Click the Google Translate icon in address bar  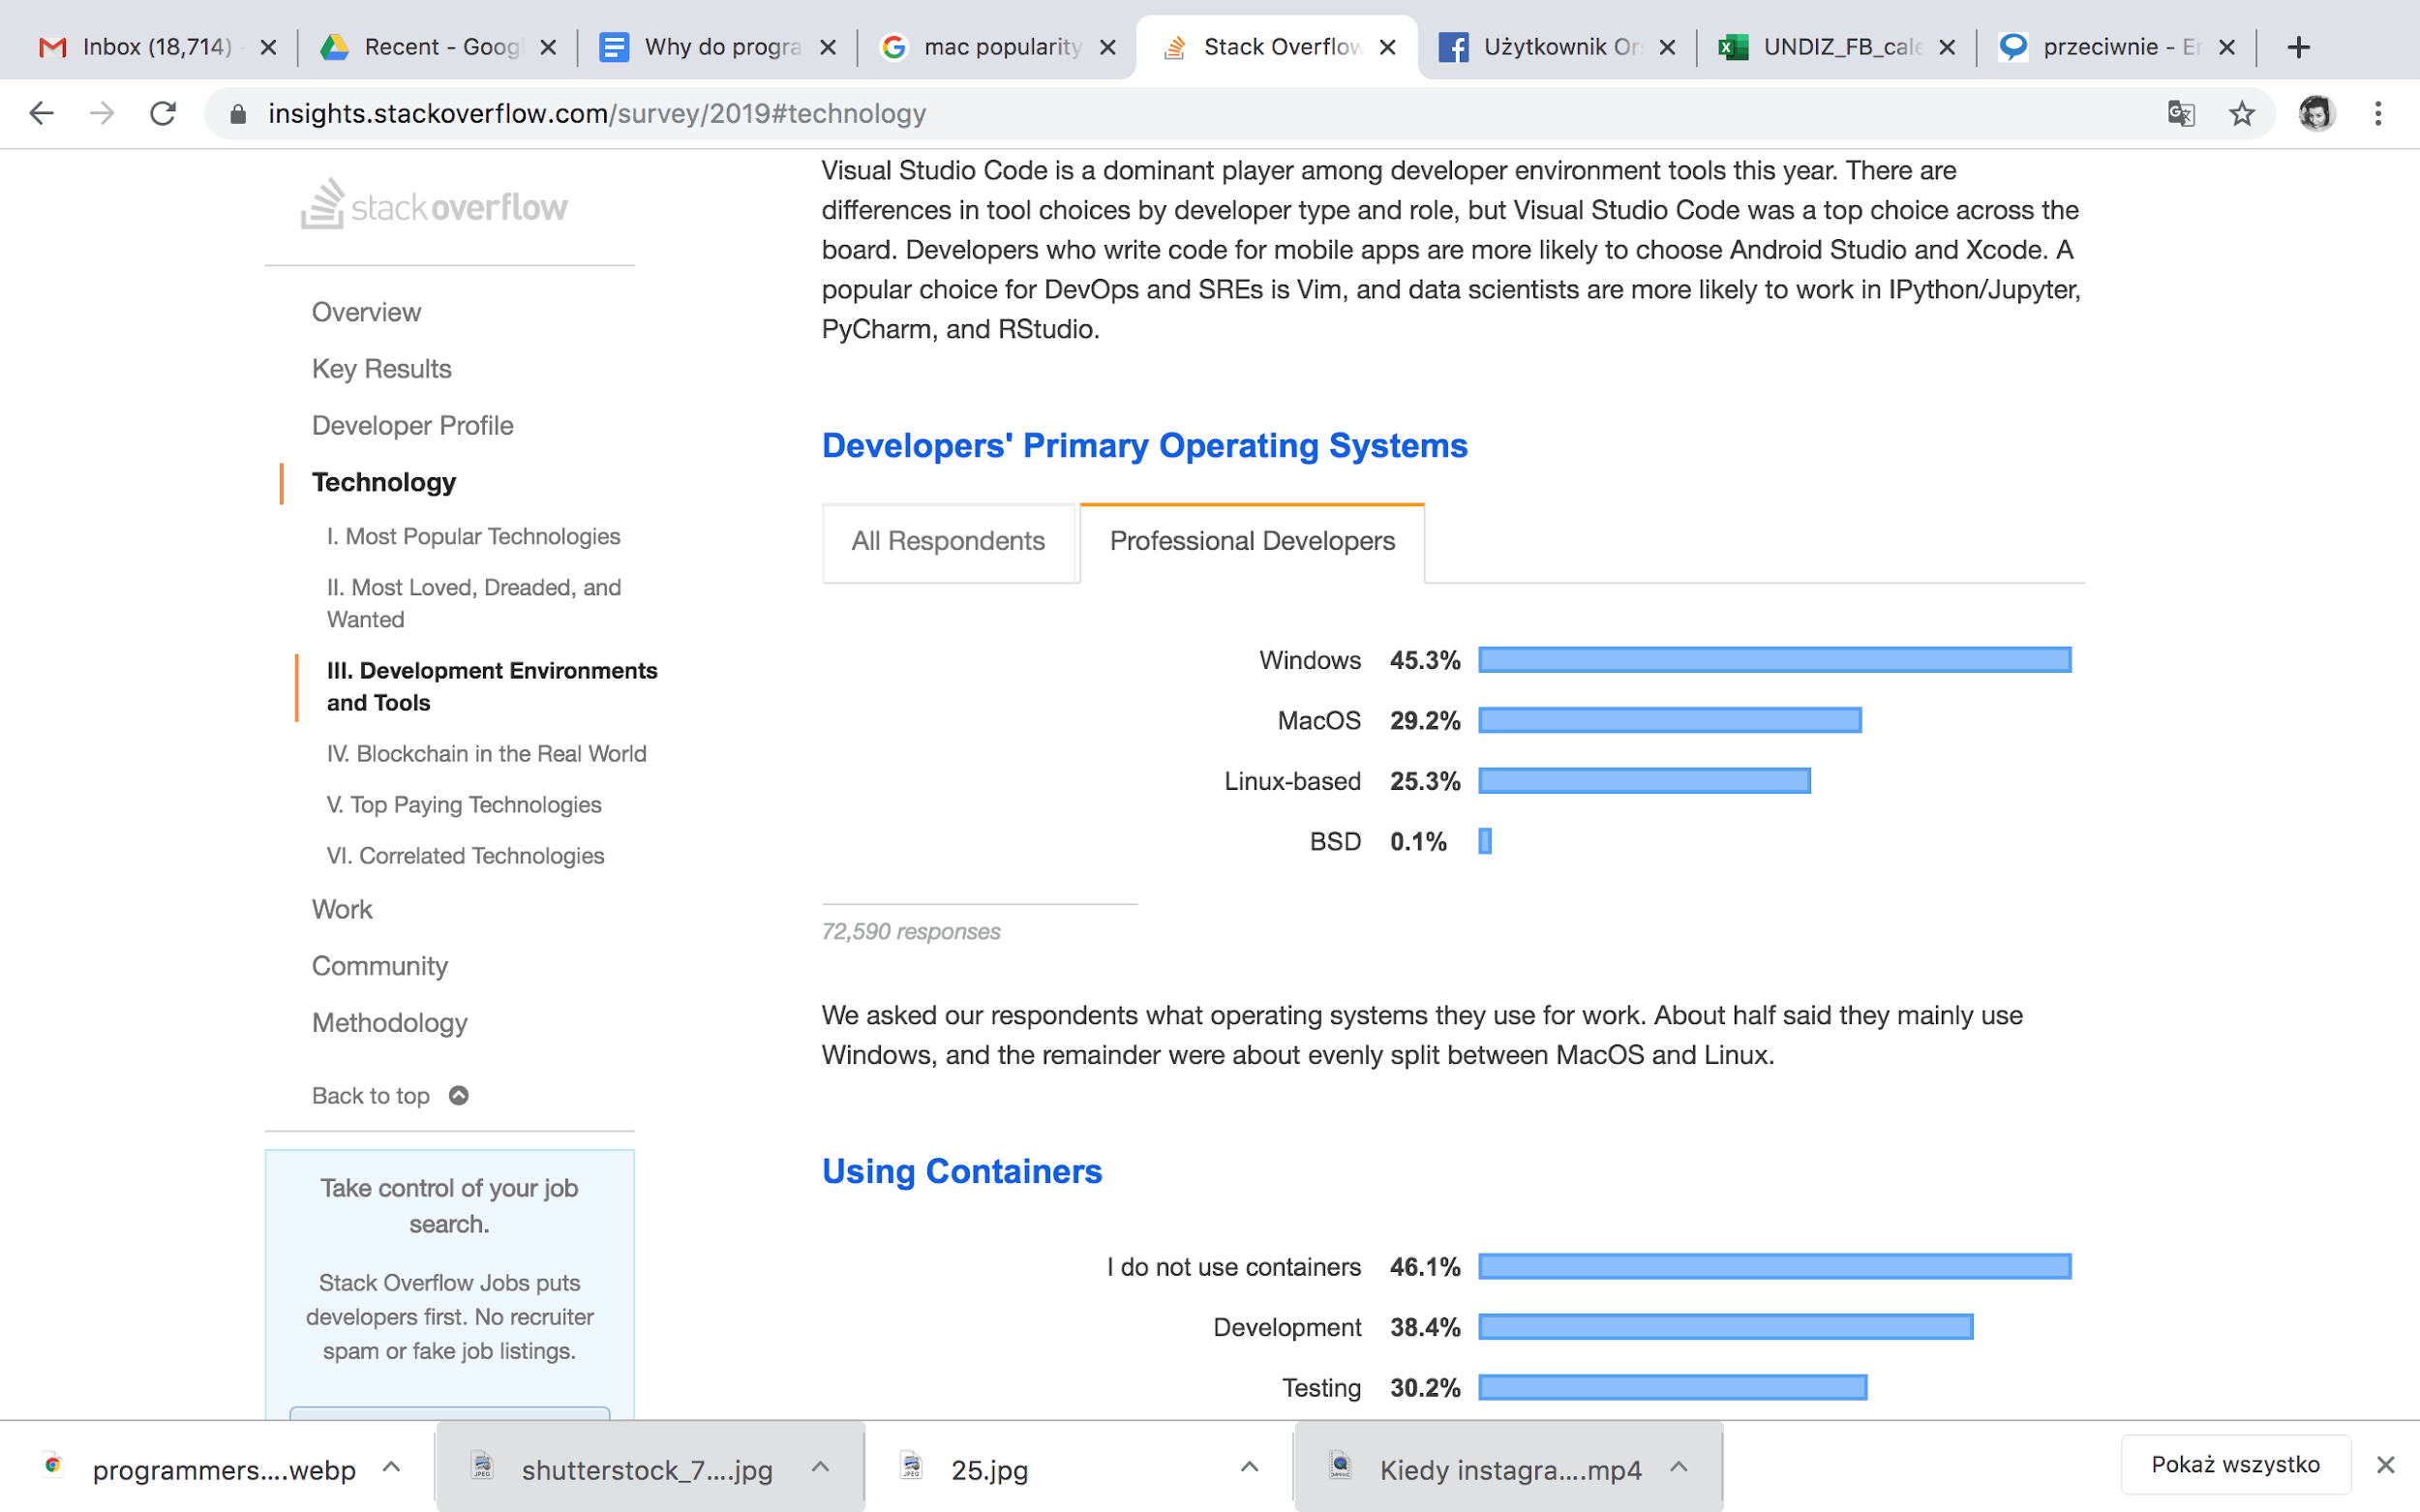pyautogui.click(x=2181, y=113)
